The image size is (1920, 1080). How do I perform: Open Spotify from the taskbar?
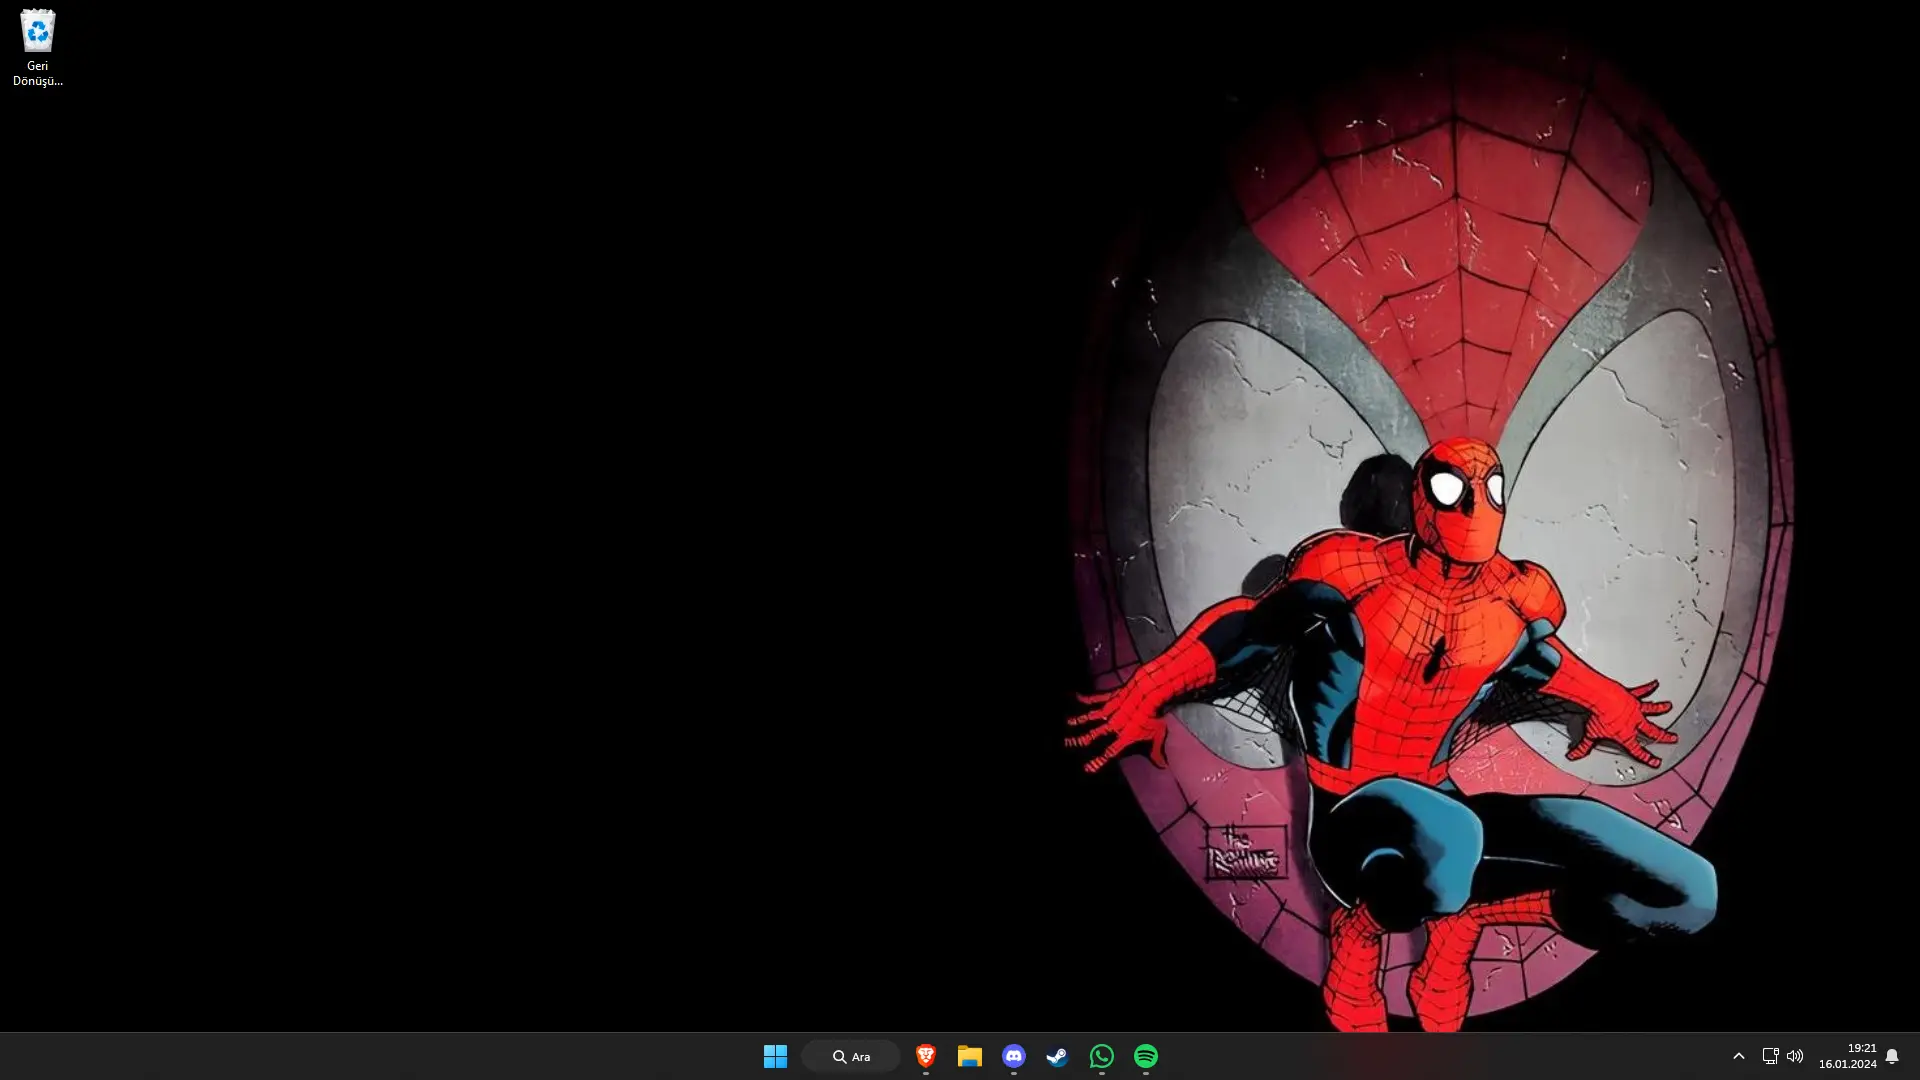(1146, 1056)
